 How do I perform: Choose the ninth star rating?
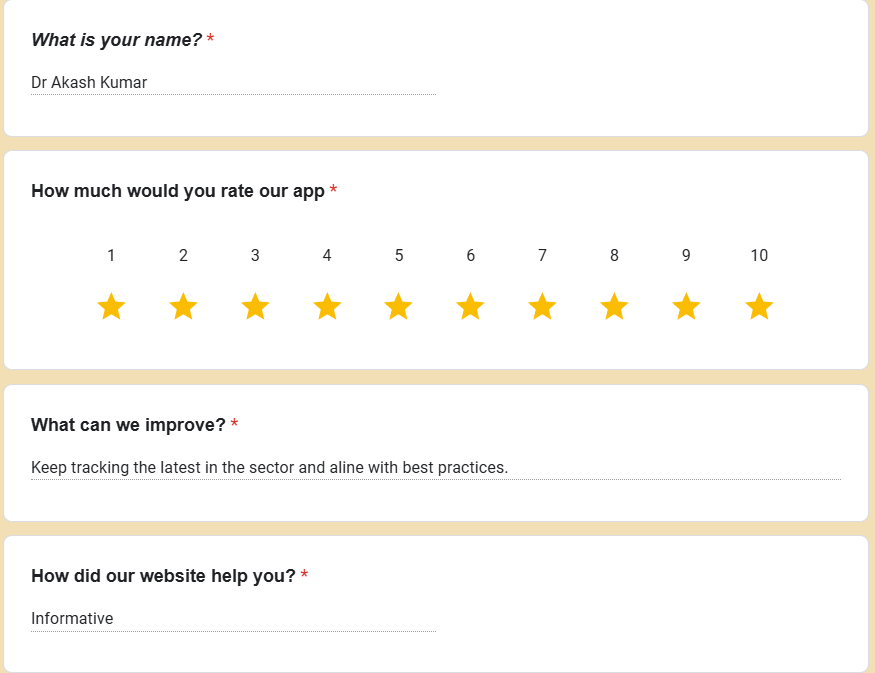686,307
